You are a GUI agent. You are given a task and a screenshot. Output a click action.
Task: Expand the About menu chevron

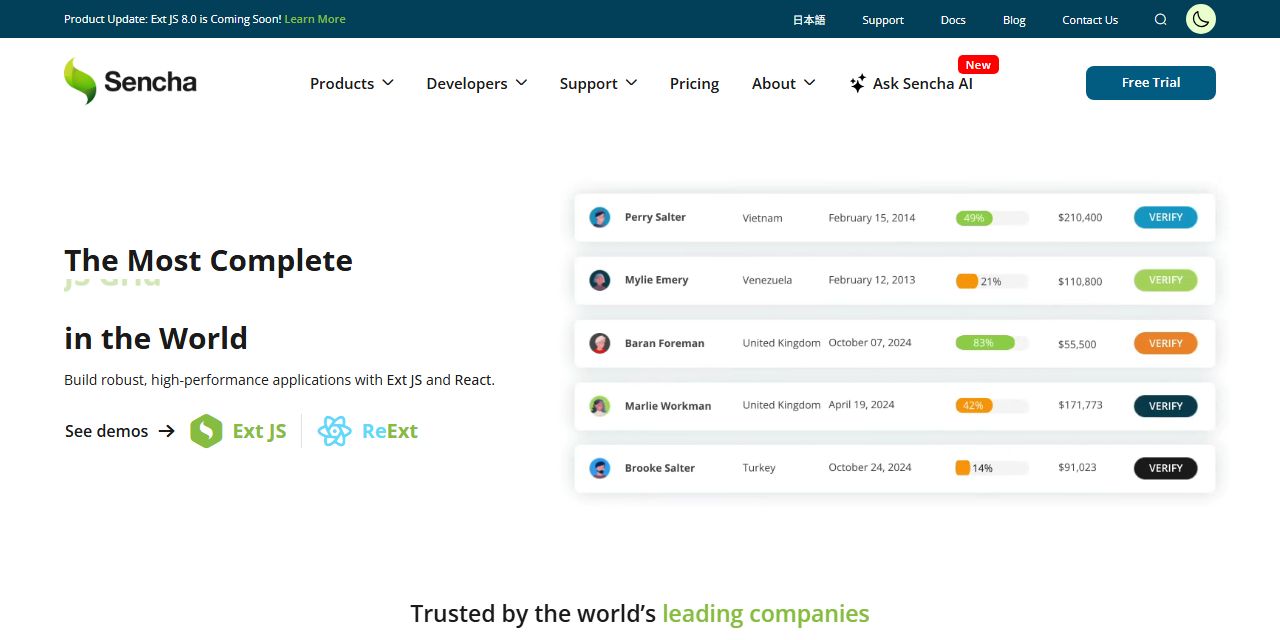(x=809, y=83)
